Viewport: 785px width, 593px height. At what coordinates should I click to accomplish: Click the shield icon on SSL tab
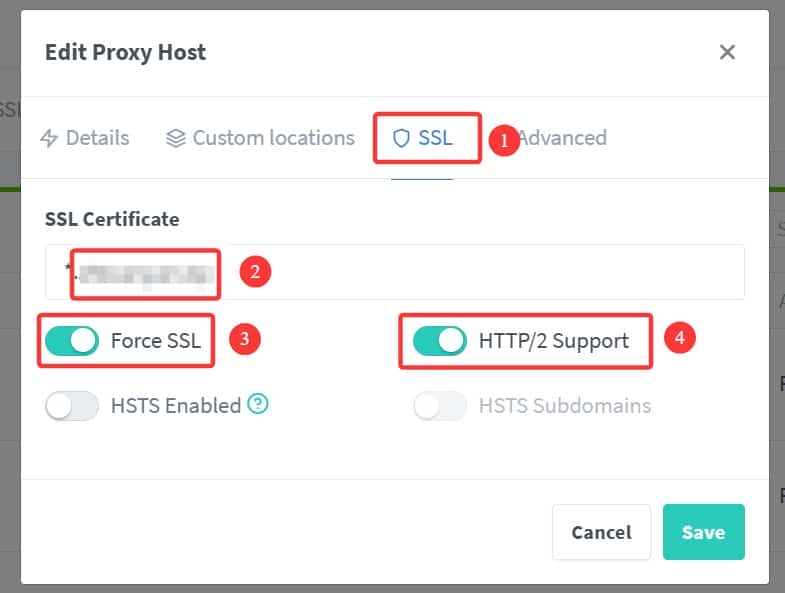pyautogui.click(x=401, y=138)
